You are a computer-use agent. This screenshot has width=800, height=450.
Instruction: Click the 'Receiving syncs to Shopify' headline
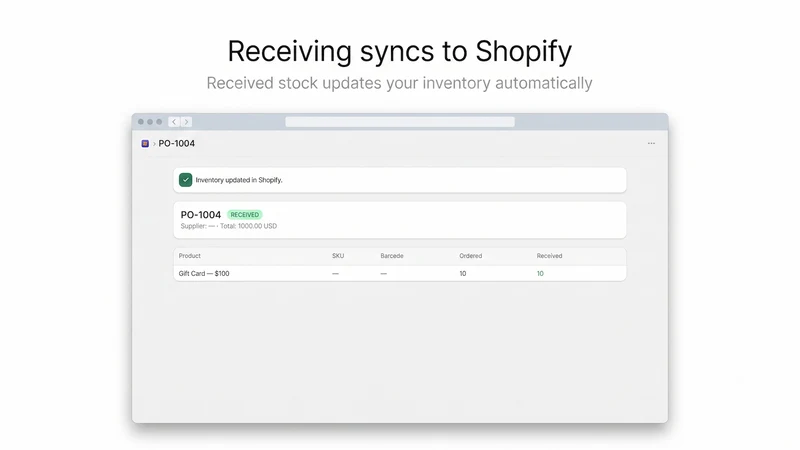coord(399,52)
